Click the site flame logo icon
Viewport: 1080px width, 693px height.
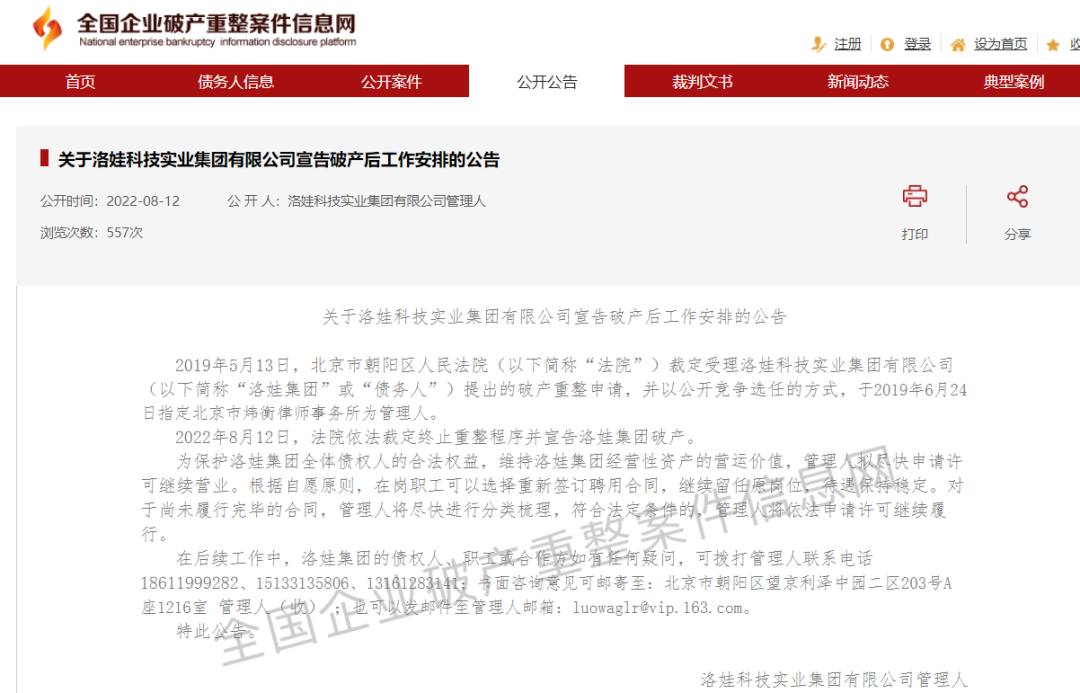click(48, 28)
